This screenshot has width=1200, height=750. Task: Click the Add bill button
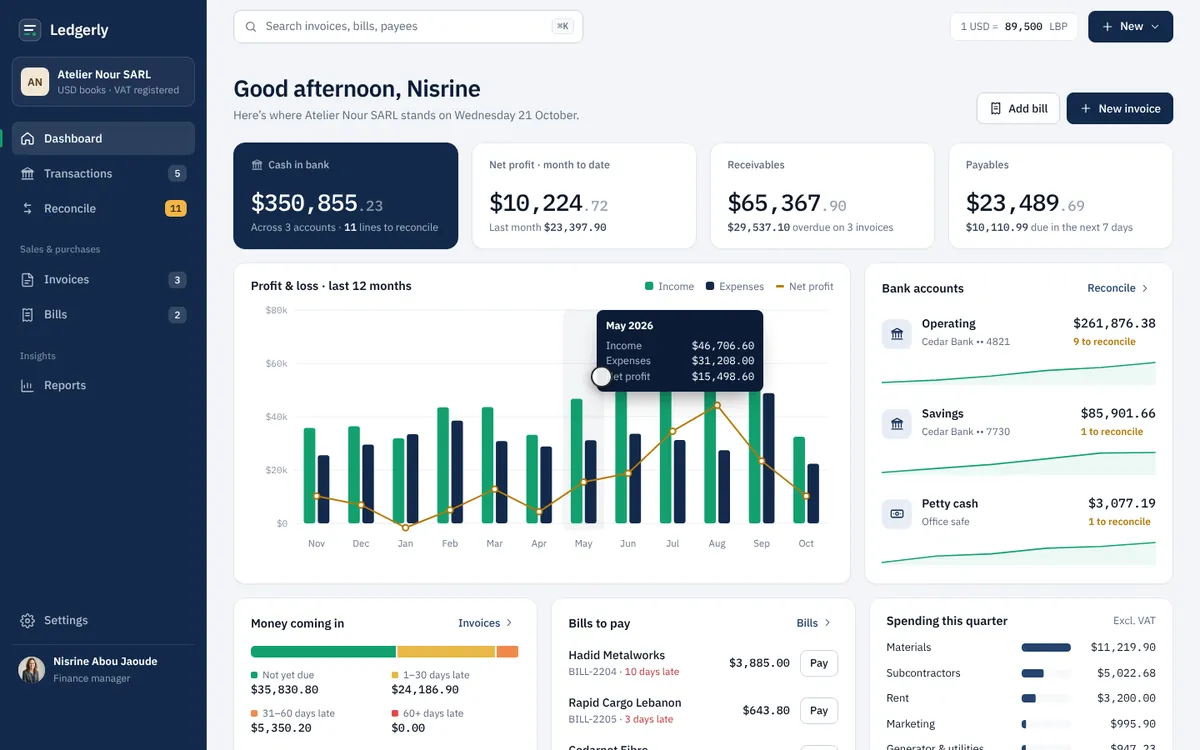point(1018,108)
